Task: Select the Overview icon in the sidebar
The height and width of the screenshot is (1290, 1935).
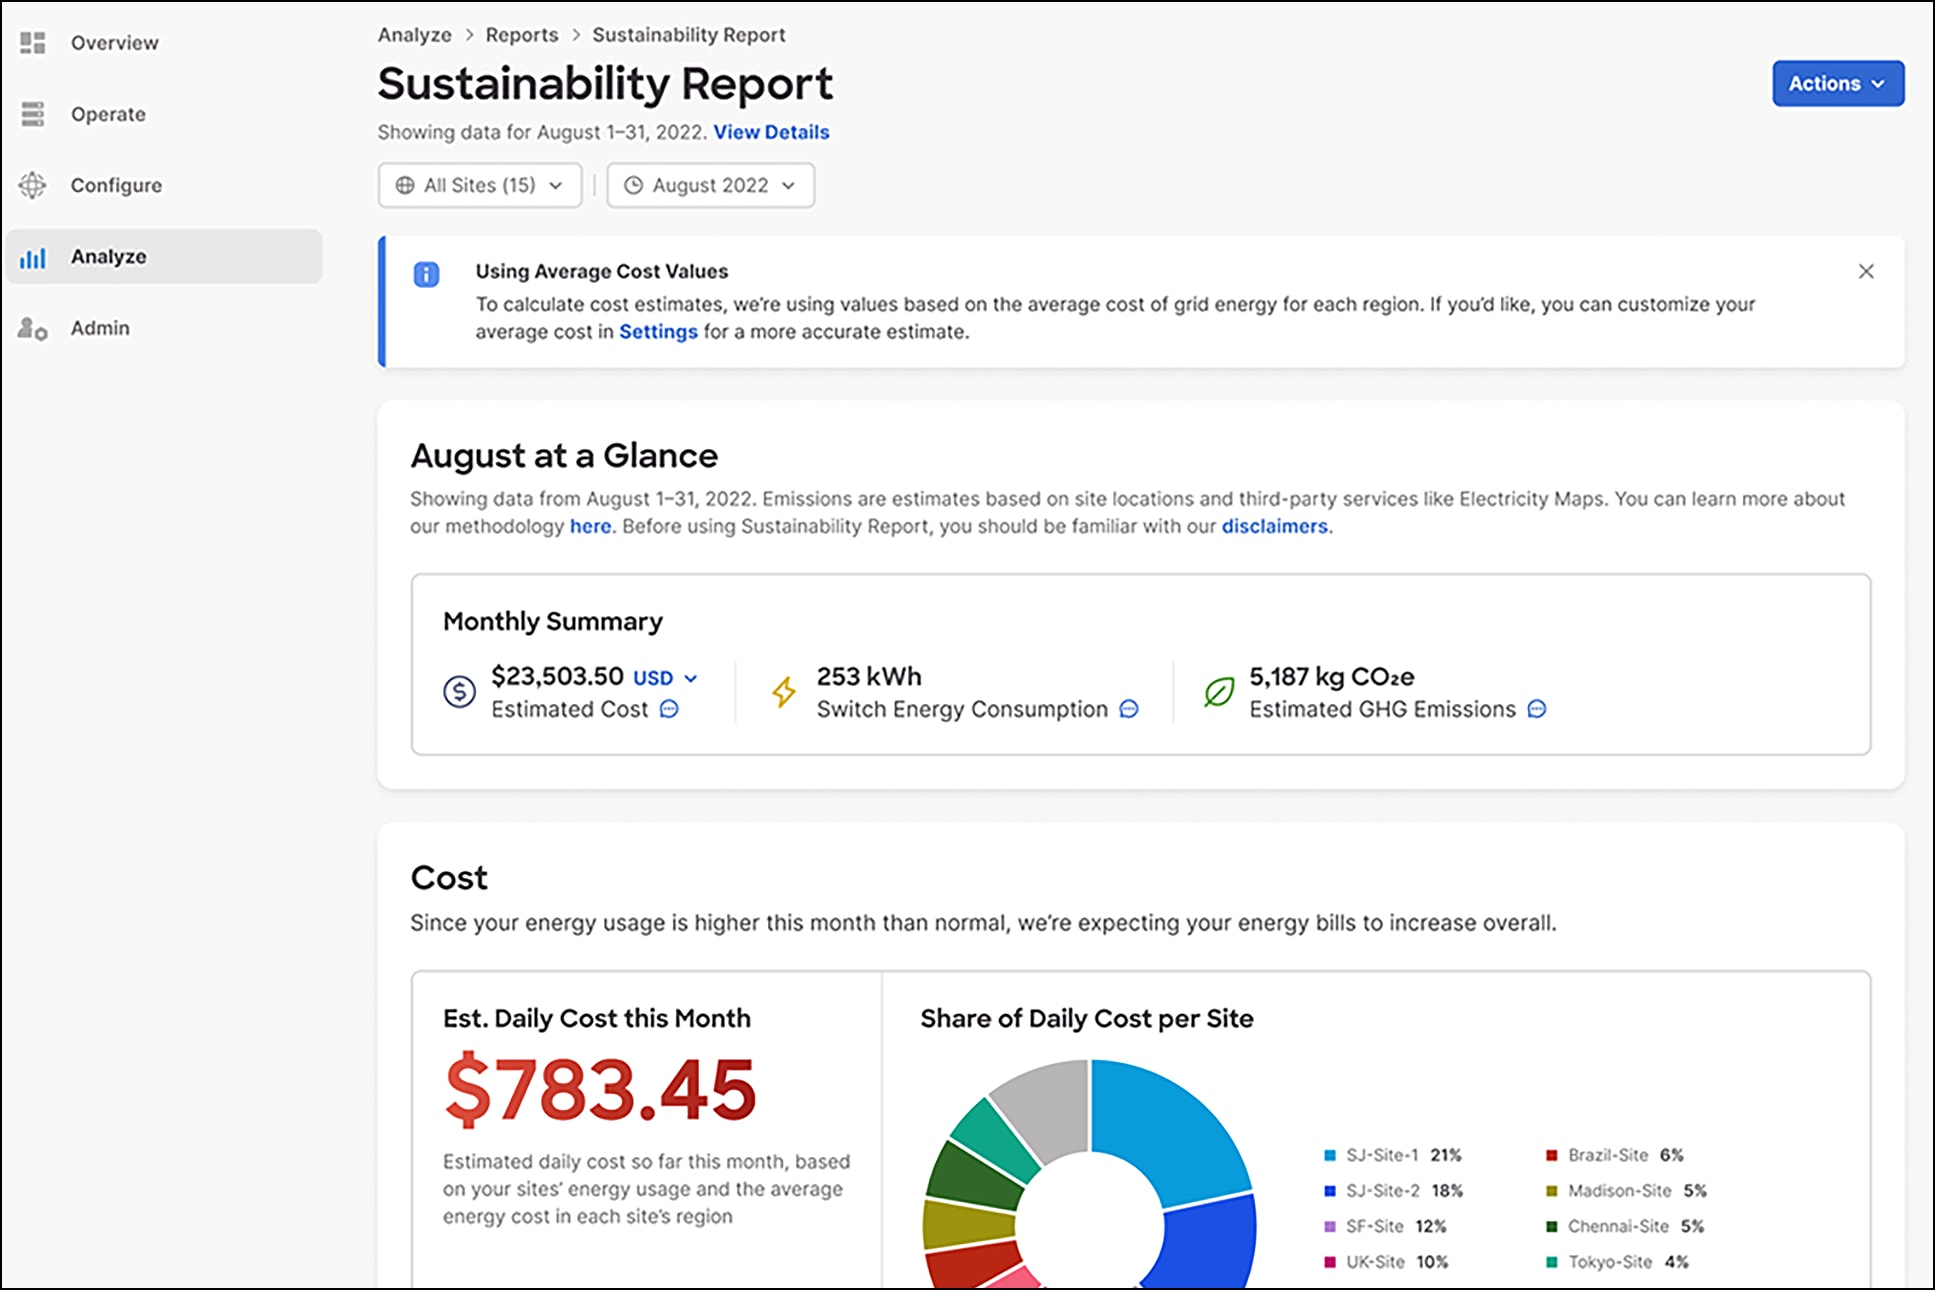Action: [33, 43]
